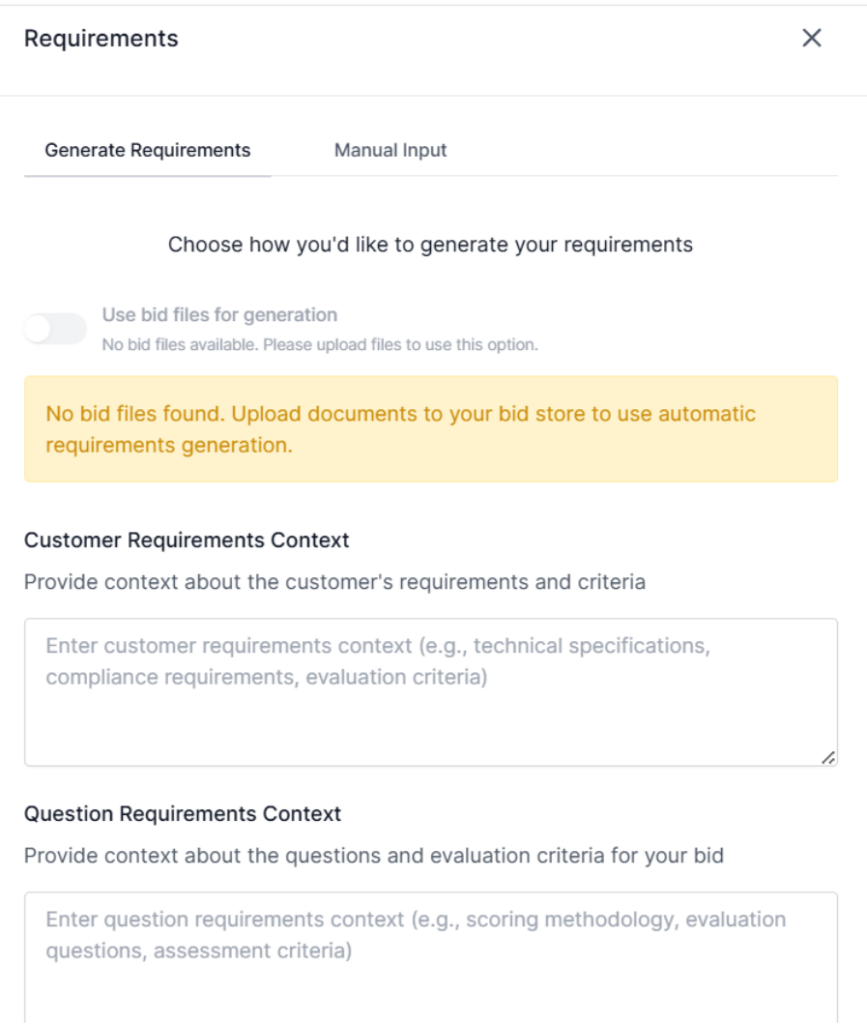This screenshot has width=867, height=1024.
Task: Click the underline indicator beneath Generate Requirements
Action: [147, 176]
